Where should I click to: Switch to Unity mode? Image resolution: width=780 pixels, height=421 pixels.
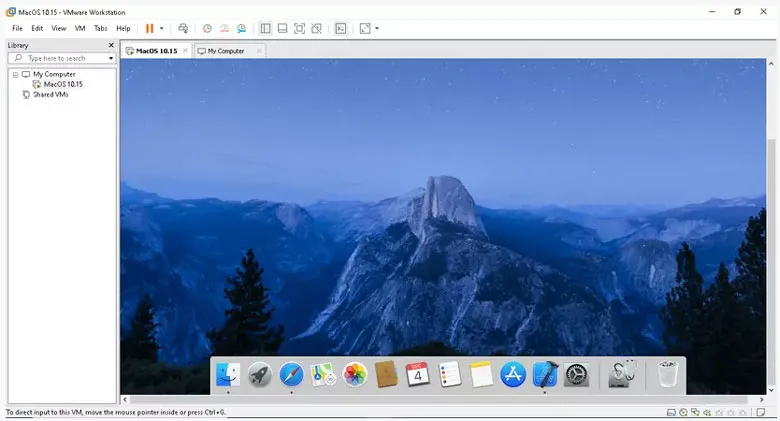tap(316, 28)
